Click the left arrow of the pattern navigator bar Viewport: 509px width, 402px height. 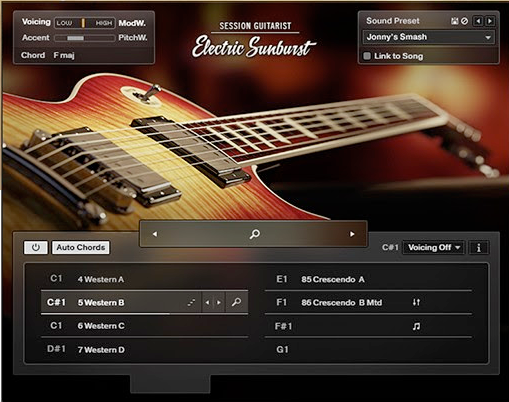155,234
